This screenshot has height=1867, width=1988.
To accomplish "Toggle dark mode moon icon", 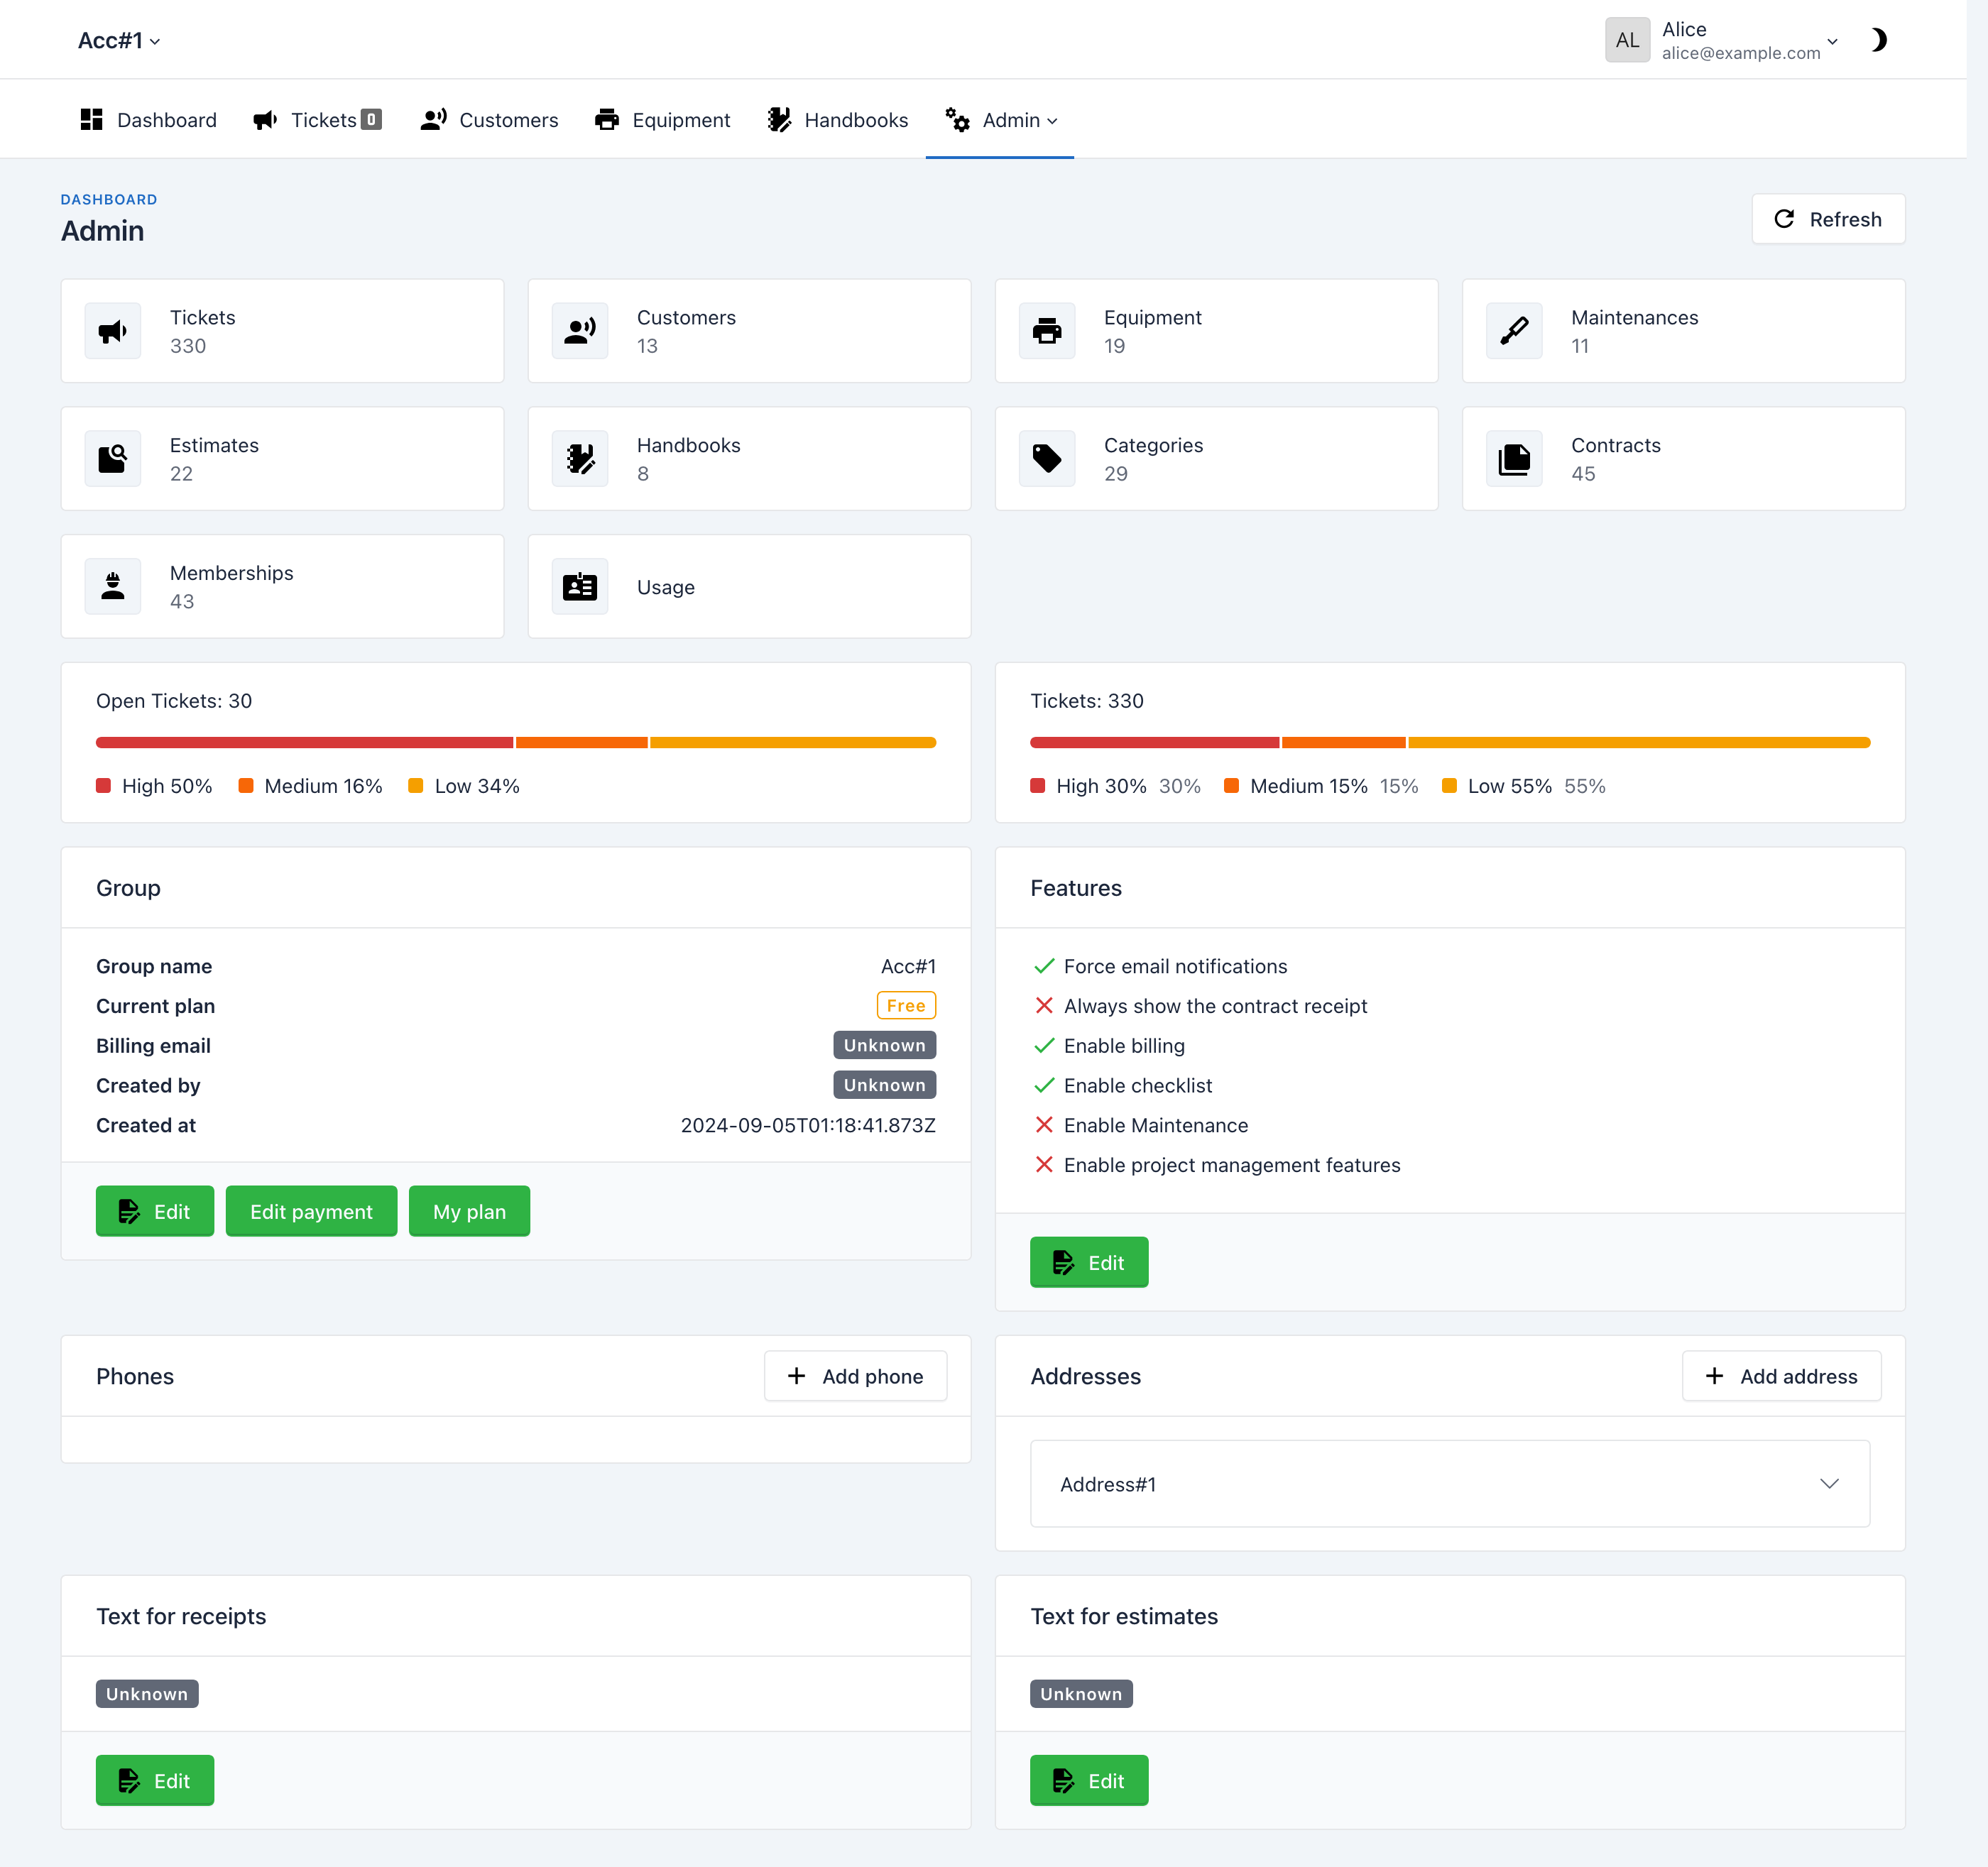I will pyautogui.click(x=1879, y=38).
